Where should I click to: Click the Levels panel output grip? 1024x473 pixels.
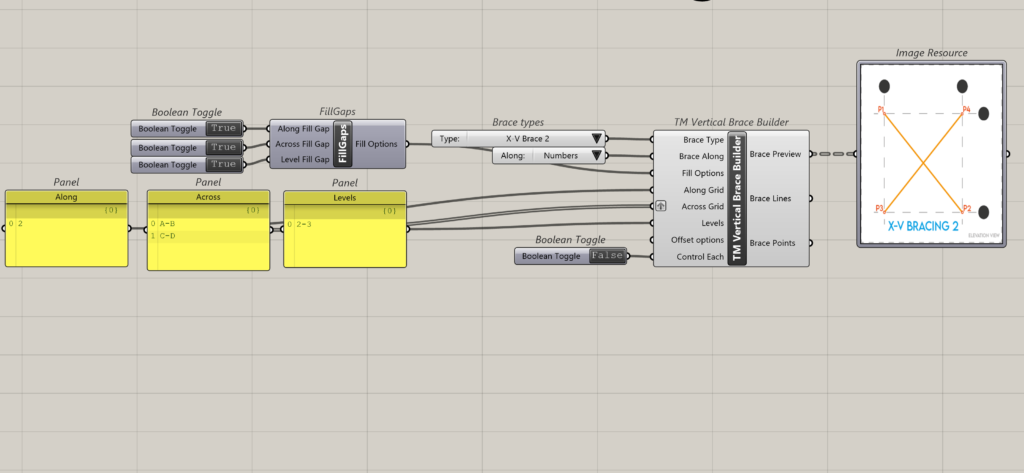click(408, 228)
